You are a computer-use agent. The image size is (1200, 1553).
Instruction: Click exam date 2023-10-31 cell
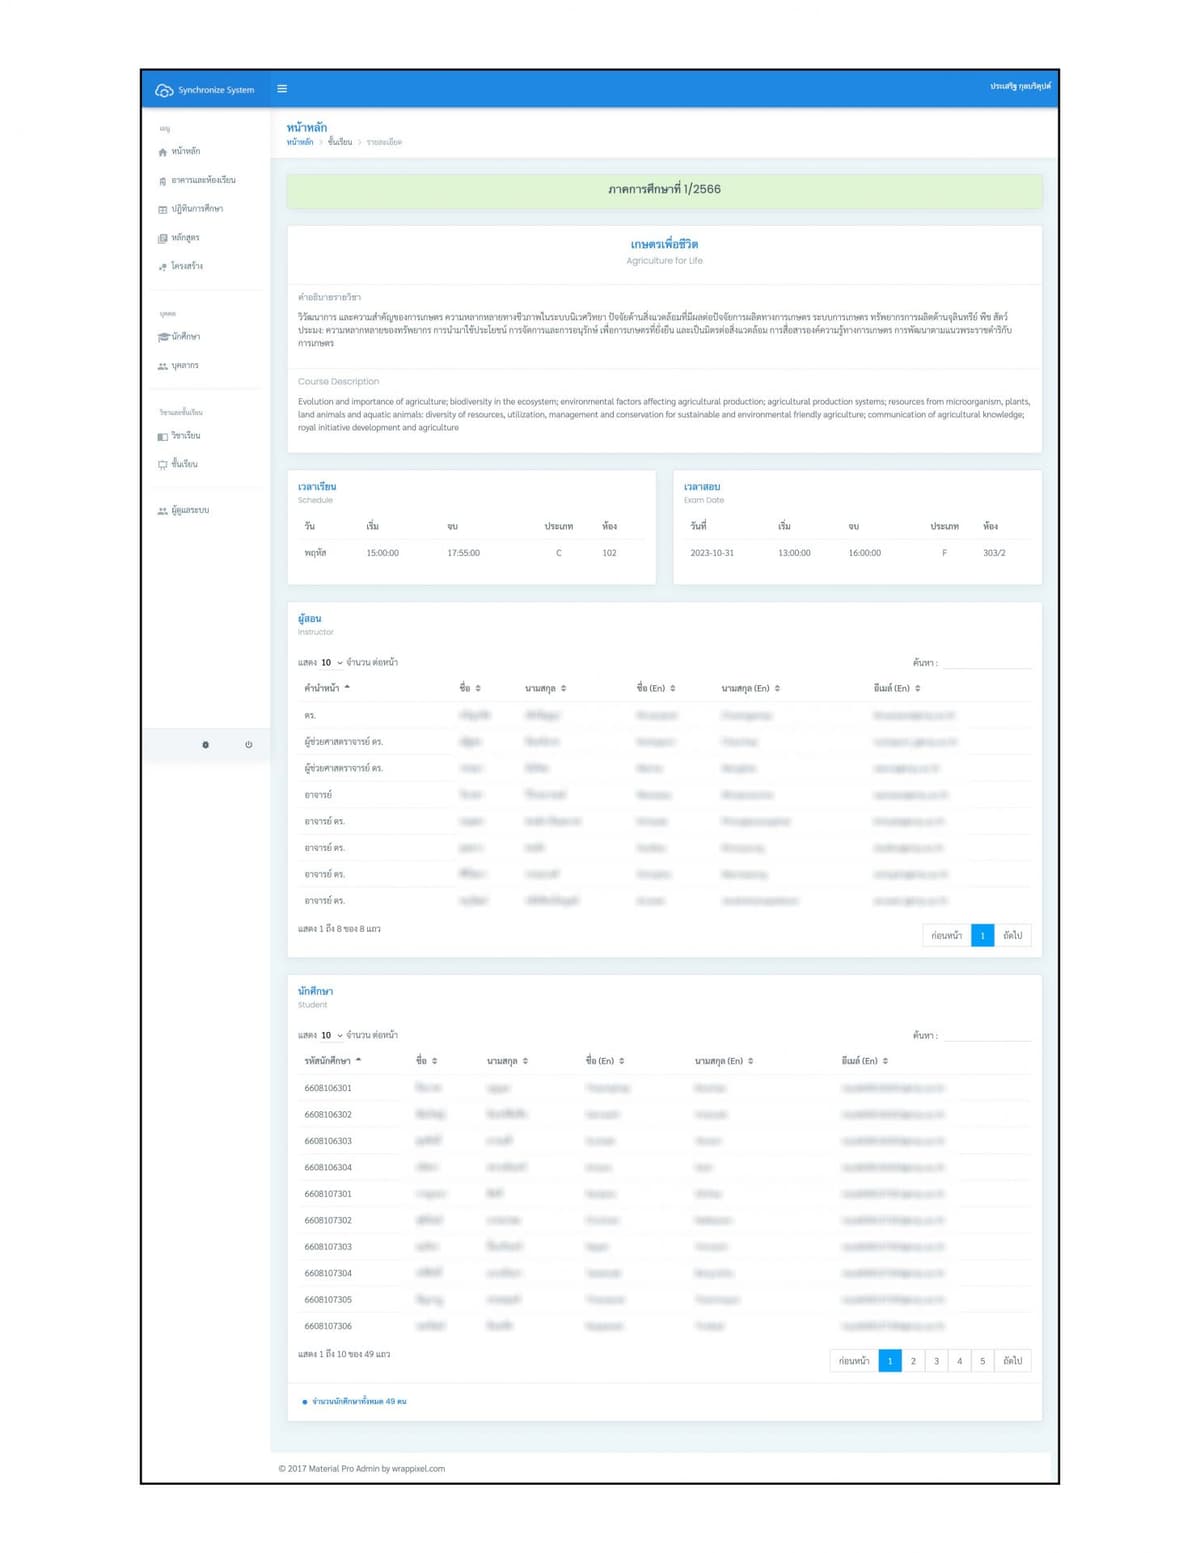tap(712, 553)
